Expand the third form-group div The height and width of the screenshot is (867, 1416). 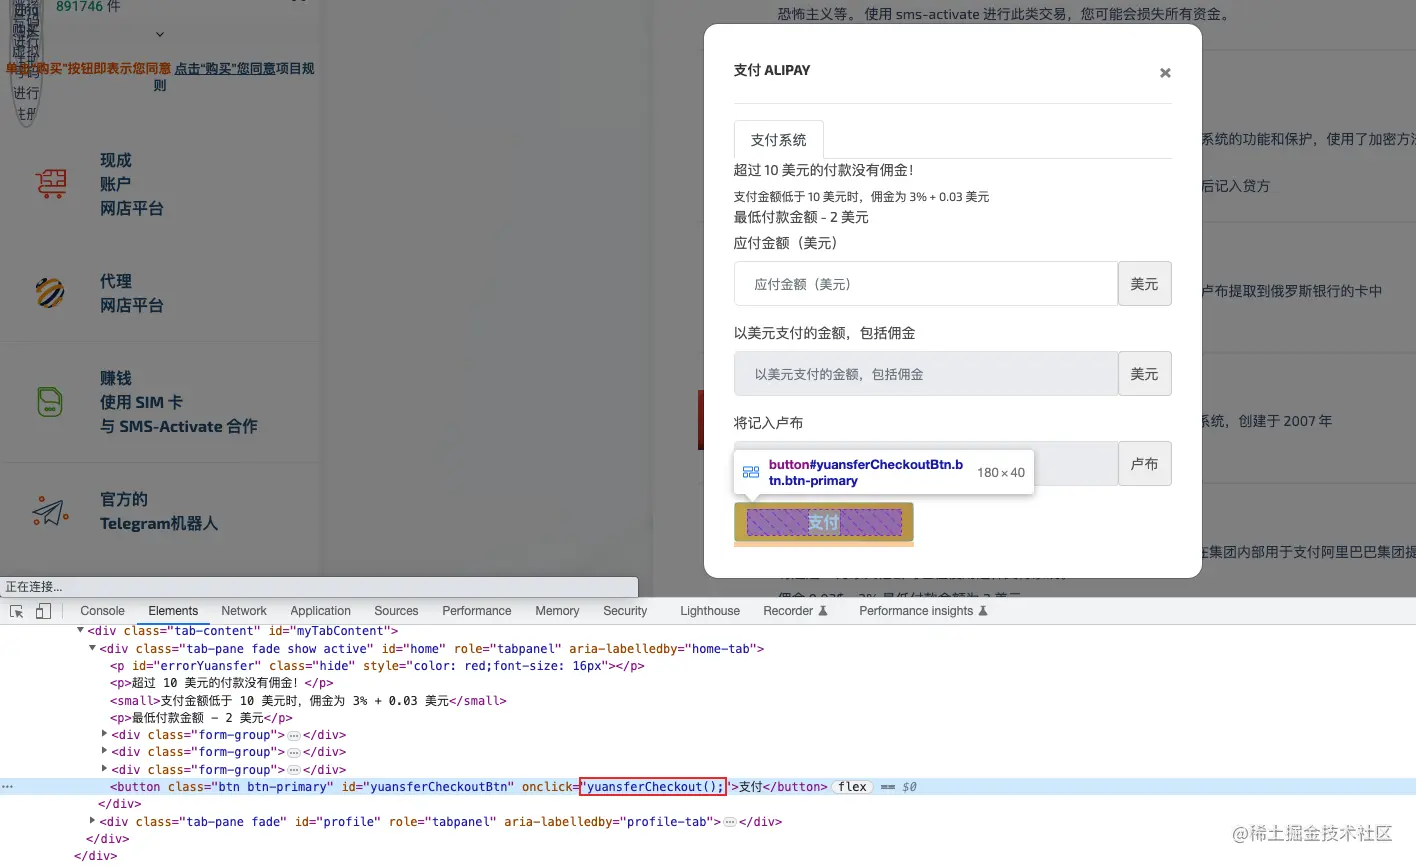point(104,770)
